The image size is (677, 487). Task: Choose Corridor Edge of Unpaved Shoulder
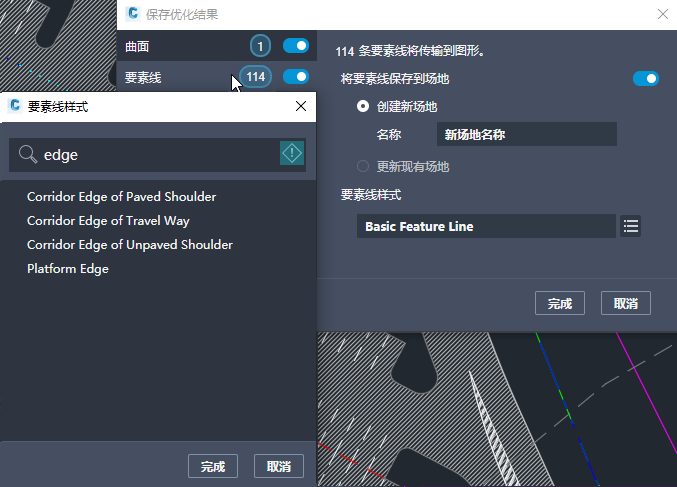[130, 245]
